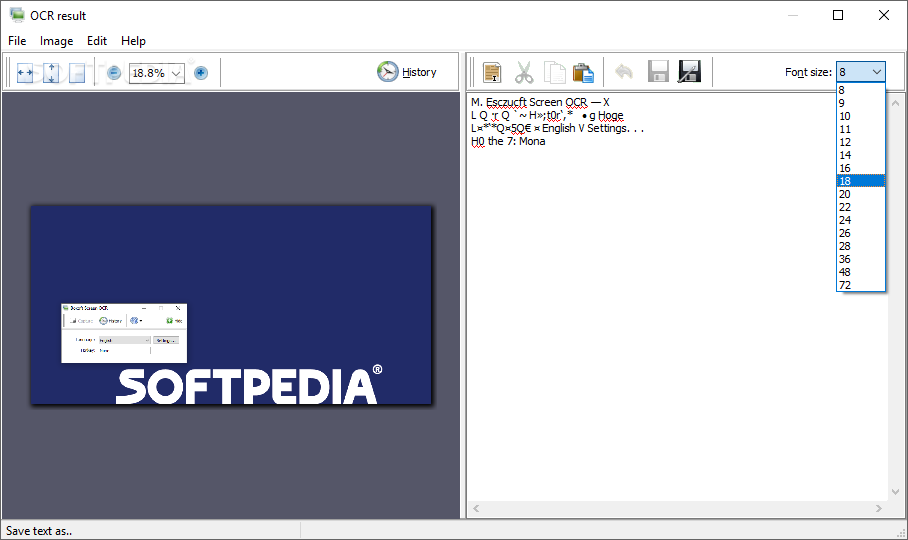The height and width of the screenshot is (540, 908).
Task: Click the select all text icon
Action: point(492,73)
